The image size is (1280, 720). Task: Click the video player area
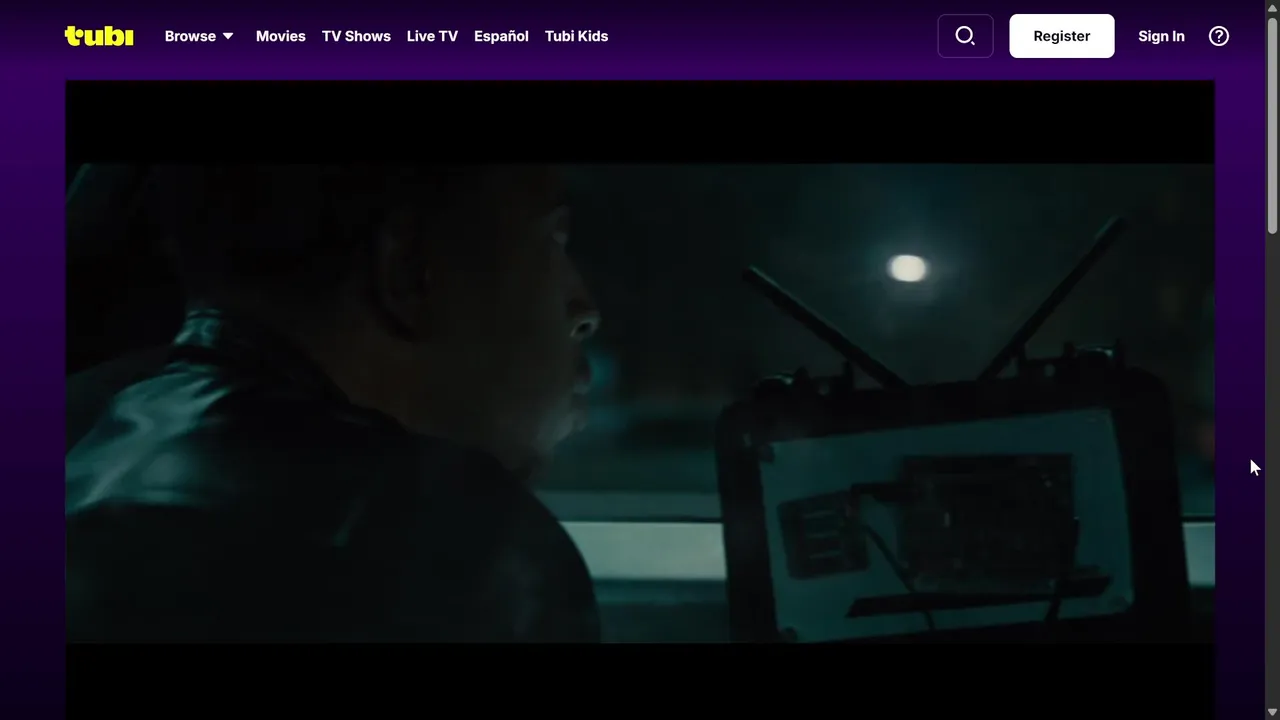640,400
